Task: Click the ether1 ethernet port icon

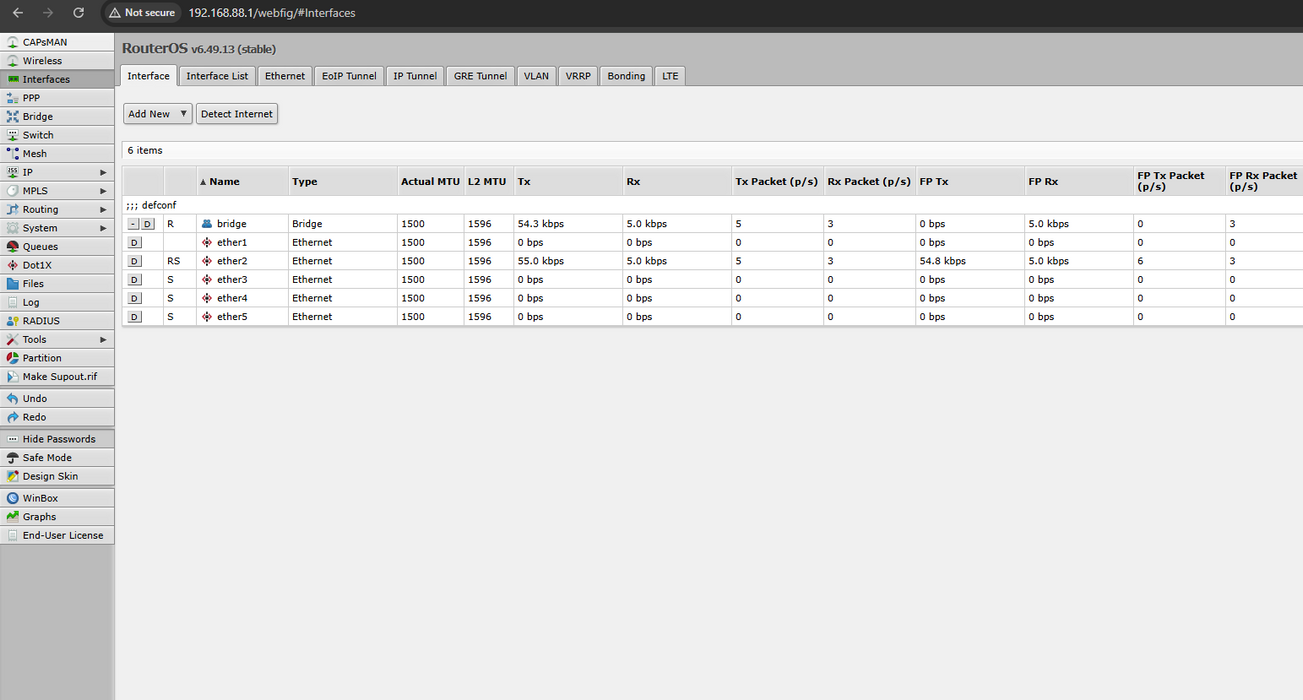Action: point(207,243)
